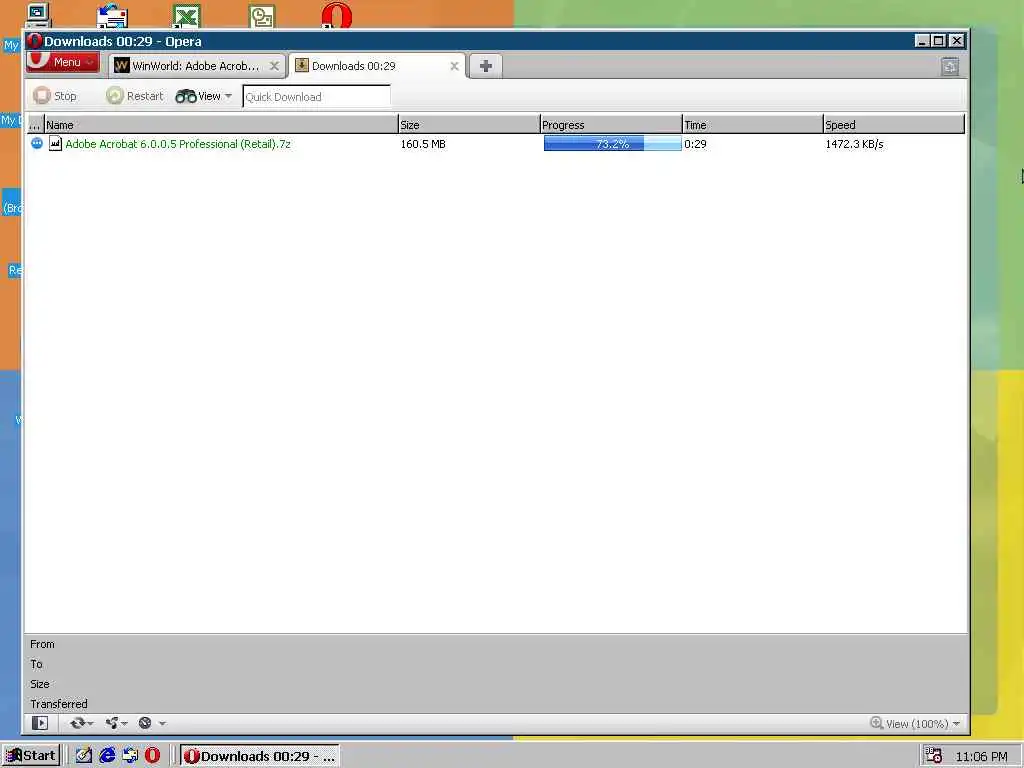Open the closed tabs trash icon

950,66
